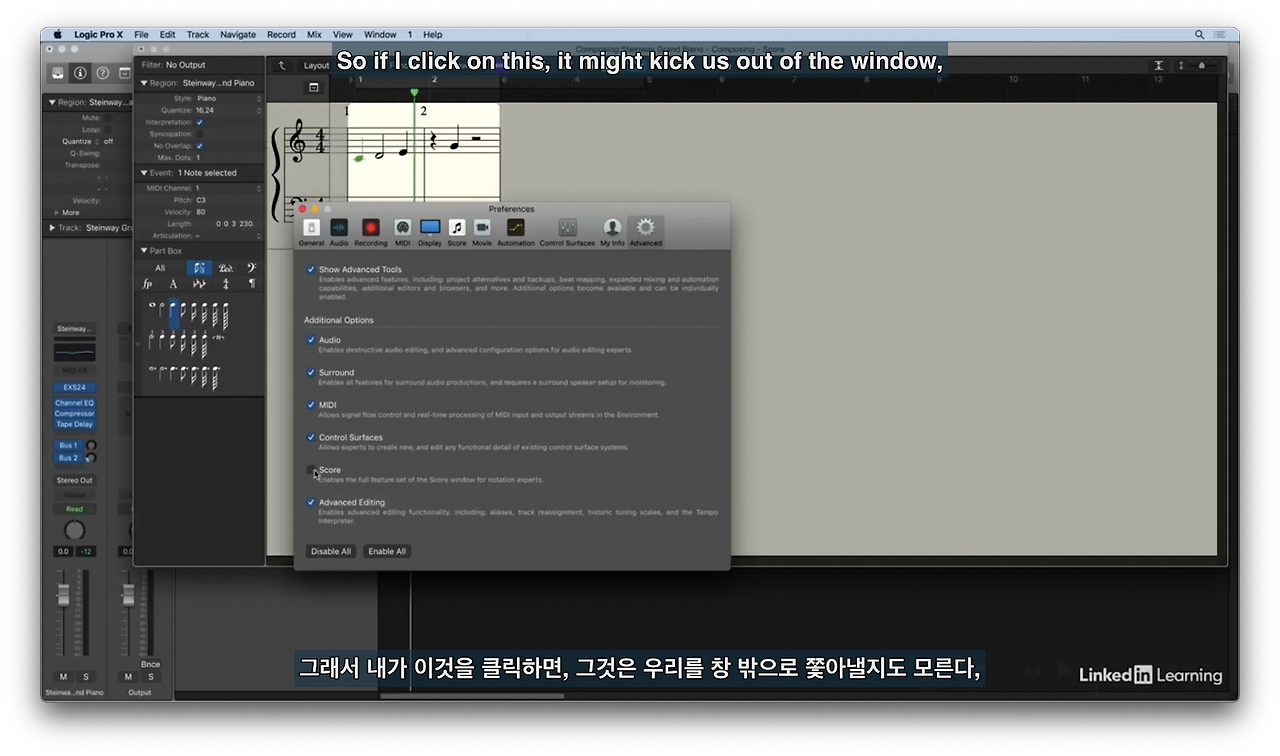Image resolution: width=1280 pixels, height=756 pixels.
Task: Open the Score preferences pane
Action: click(x=457, y=232)
